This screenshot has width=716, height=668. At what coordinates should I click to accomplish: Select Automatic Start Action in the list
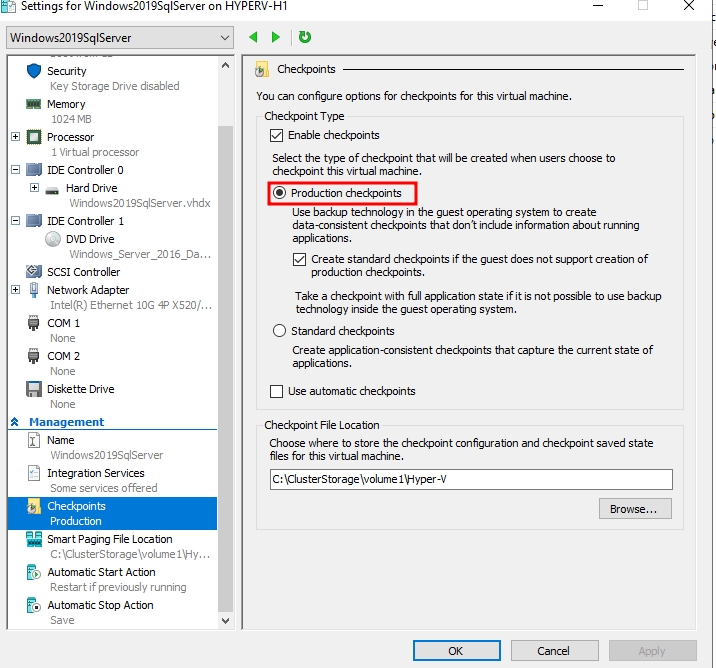tap(101, 572)
